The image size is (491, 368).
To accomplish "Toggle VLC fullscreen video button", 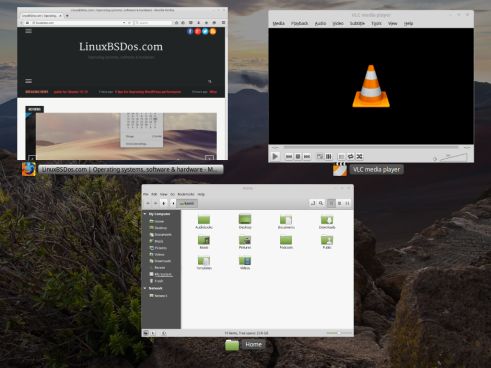I will [x=320, y=156].
